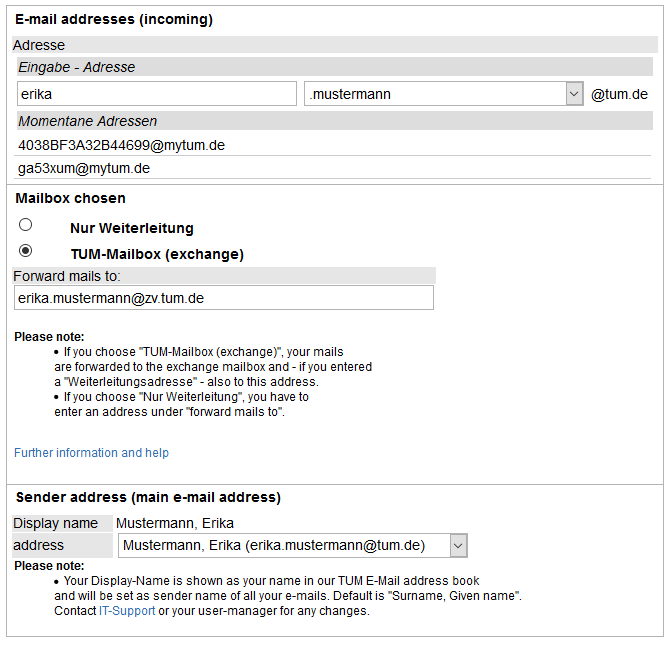671x645 pixels.
Task: Click the "address" label beside sender dropdown
Action: pos(38,545)
